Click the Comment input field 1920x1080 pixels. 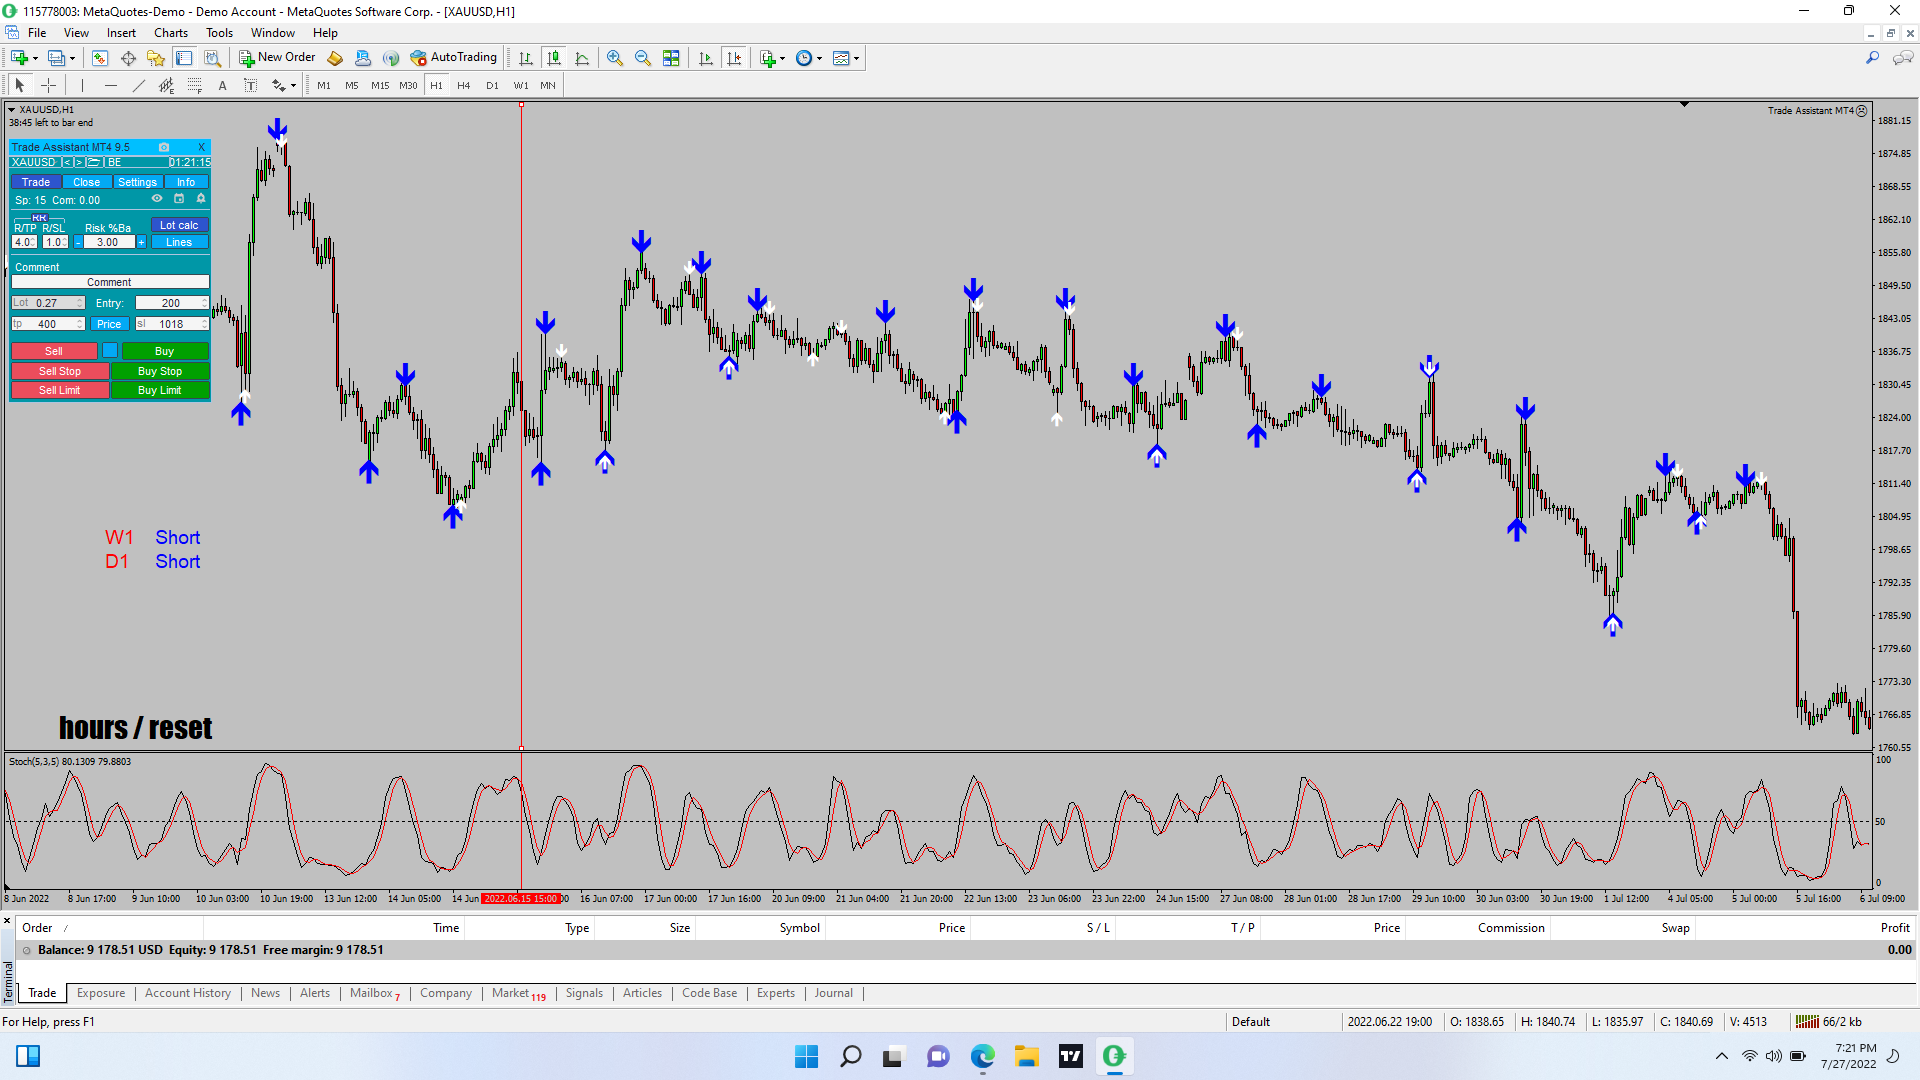[109, 283]
